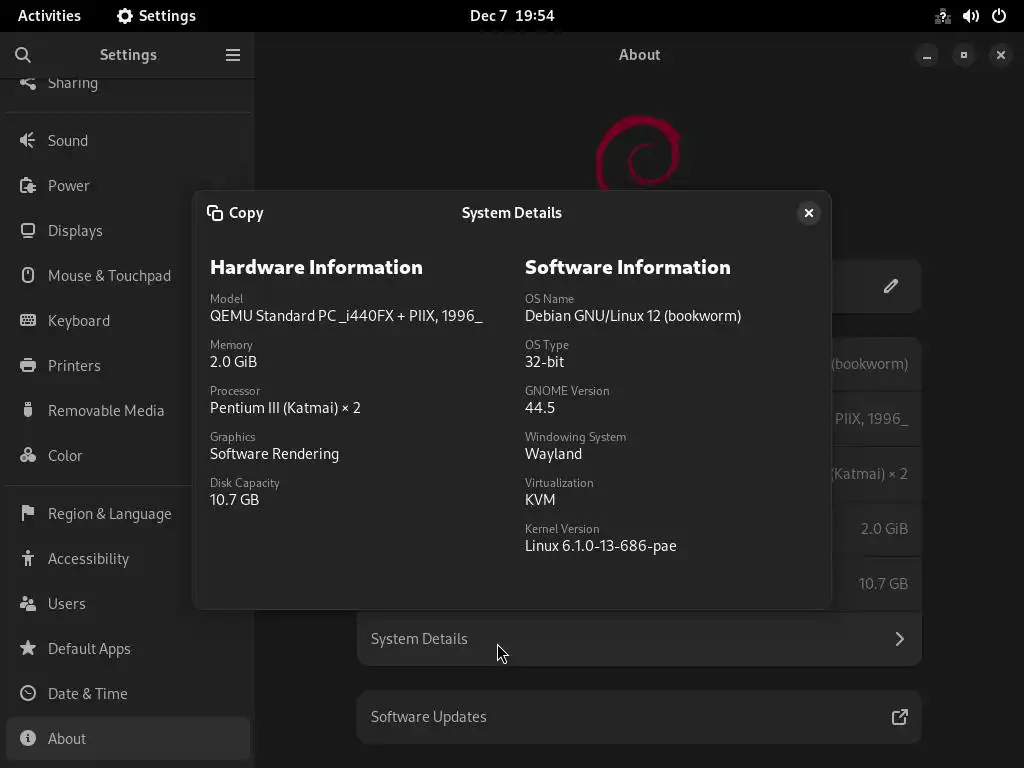Minimize the Settings window
This screenshot has width=1024, height=768.
[x=927, y=56]
